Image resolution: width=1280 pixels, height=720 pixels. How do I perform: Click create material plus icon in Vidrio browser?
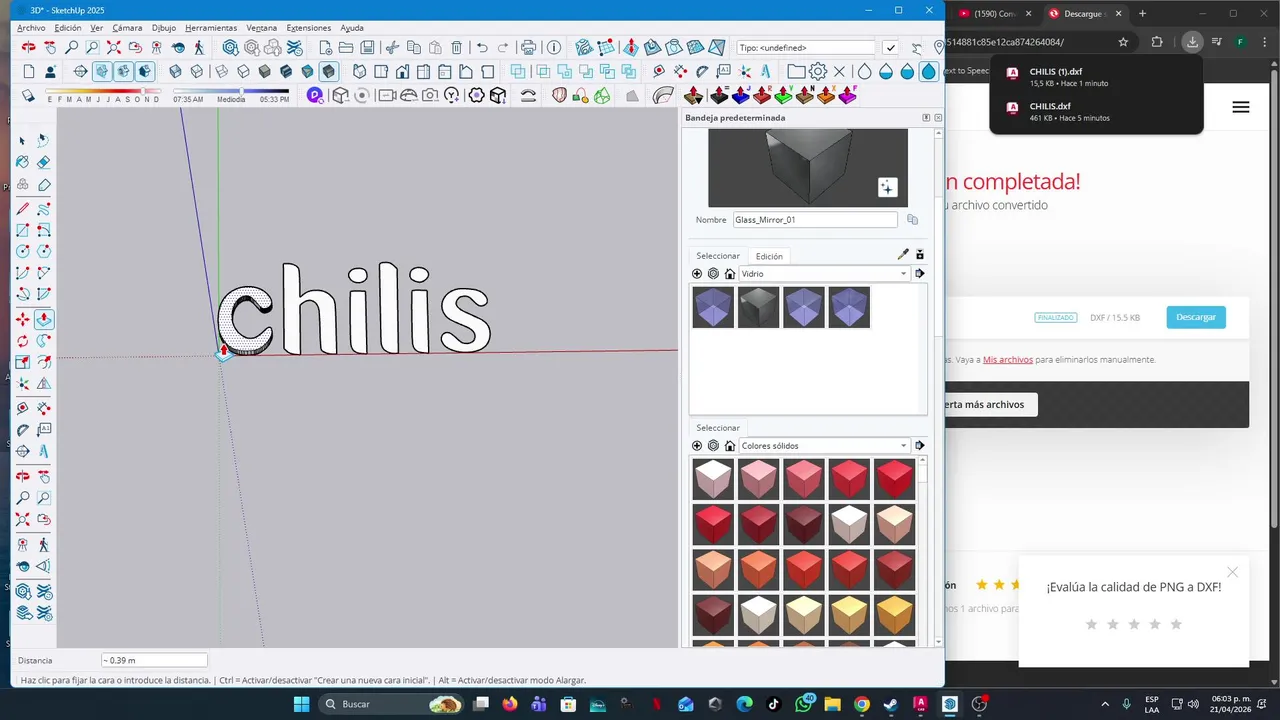click(697, 273)
